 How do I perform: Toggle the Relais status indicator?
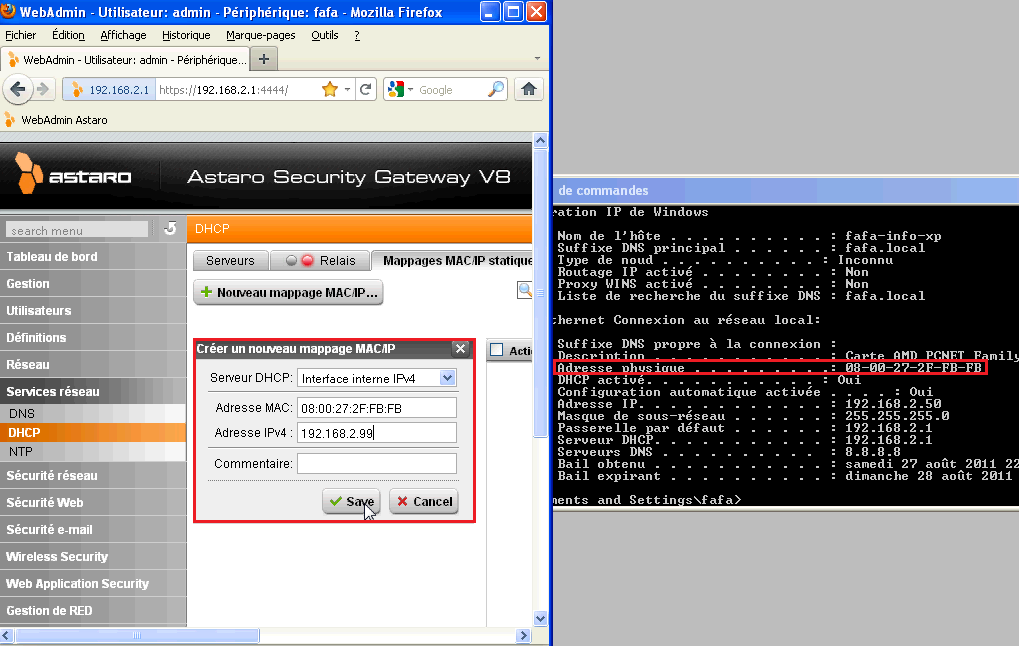pyautogui.click(x=300, y=261)
